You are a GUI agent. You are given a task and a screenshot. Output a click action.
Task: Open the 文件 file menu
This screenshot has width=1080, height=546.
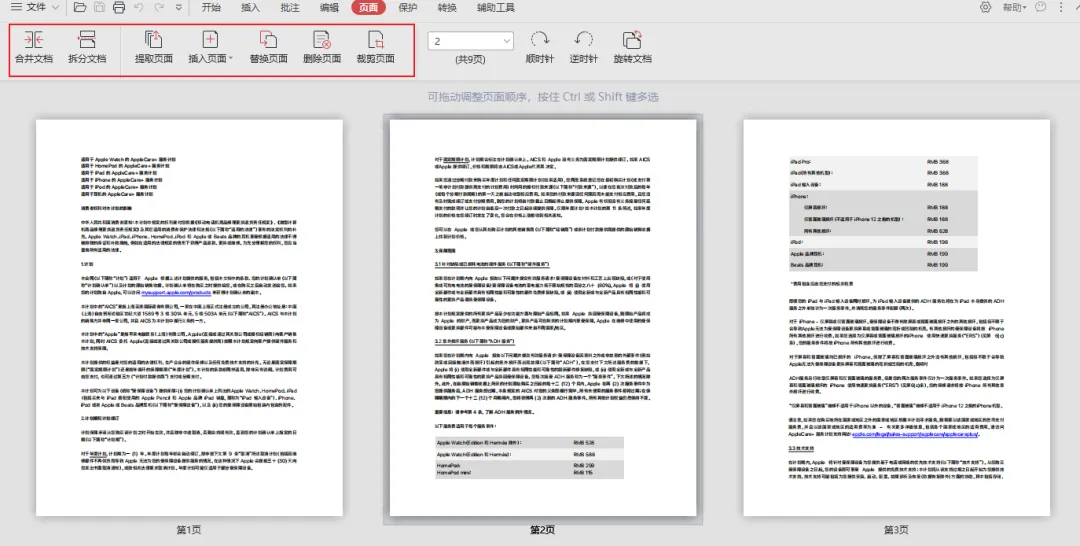click(x=34, y=8)
